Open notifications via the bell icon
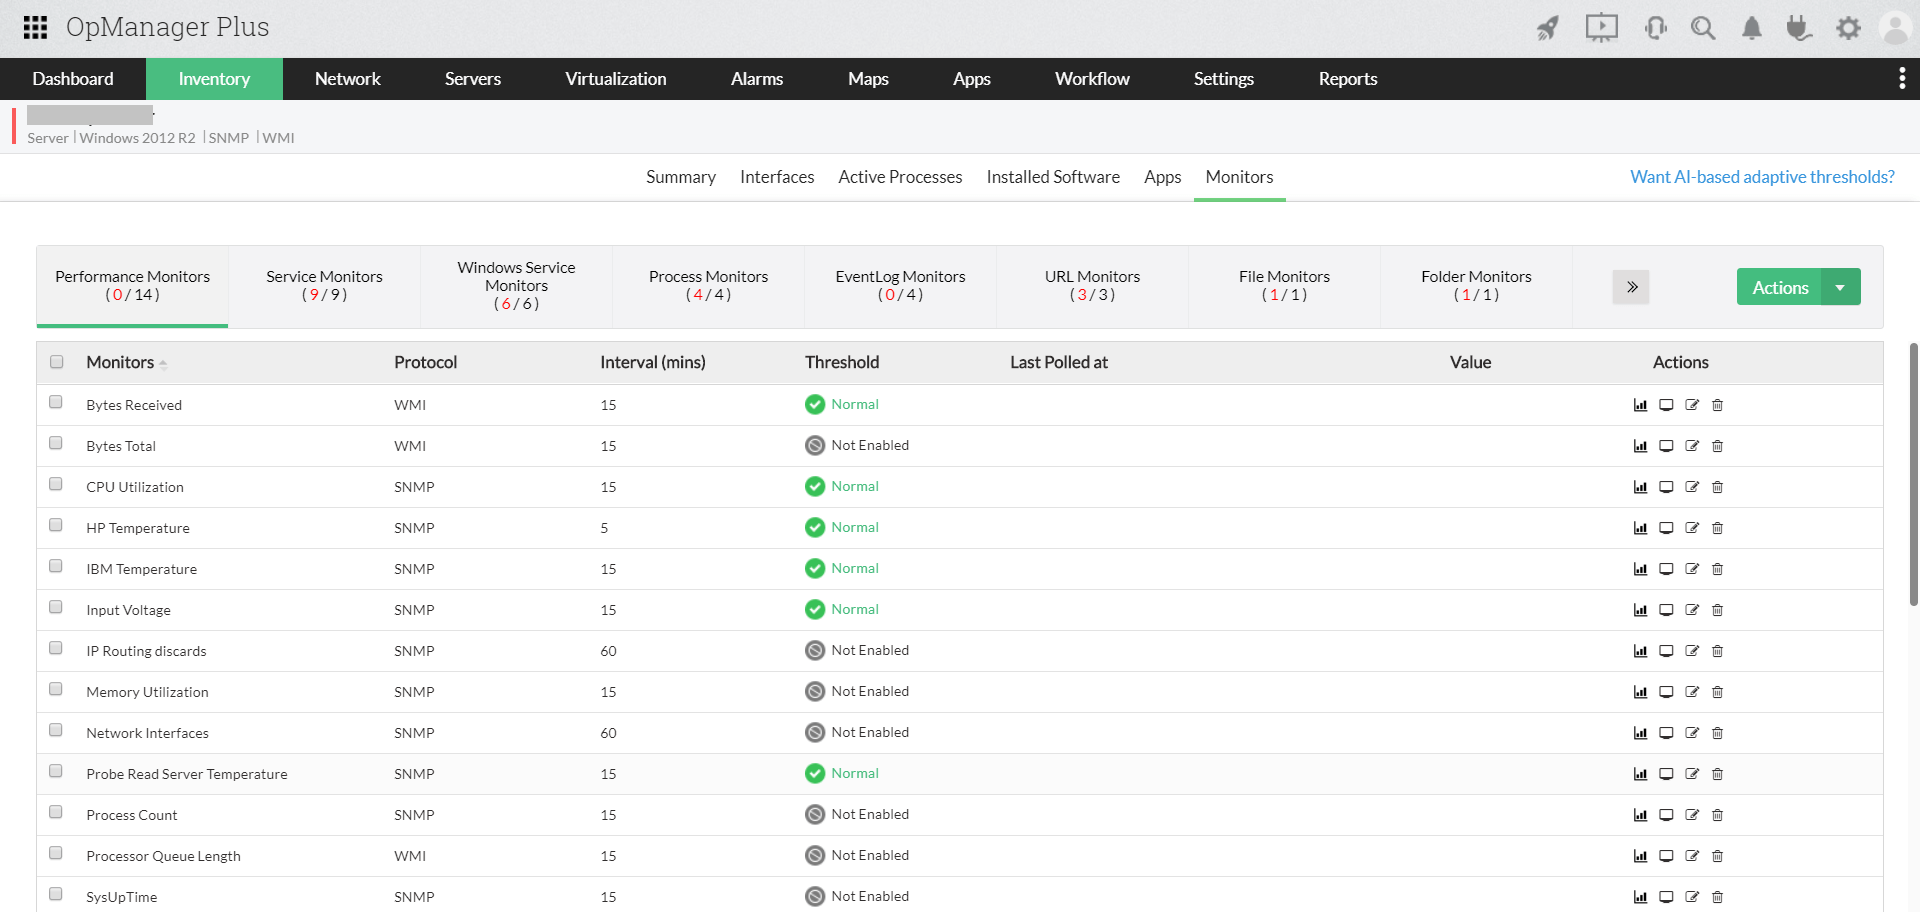Image resolution: width=1920 pixels, height=912 pixels. click(x=1751, y=28)
